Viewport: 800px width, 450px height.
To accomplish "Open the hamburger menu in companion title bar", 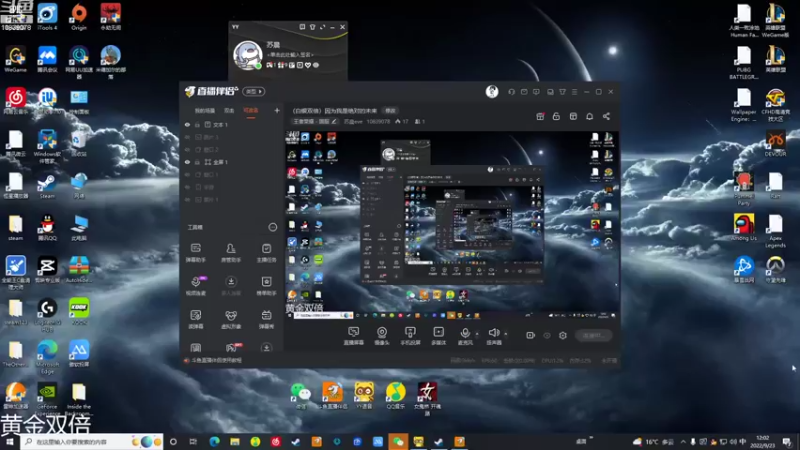I will (x=574, y=92).
